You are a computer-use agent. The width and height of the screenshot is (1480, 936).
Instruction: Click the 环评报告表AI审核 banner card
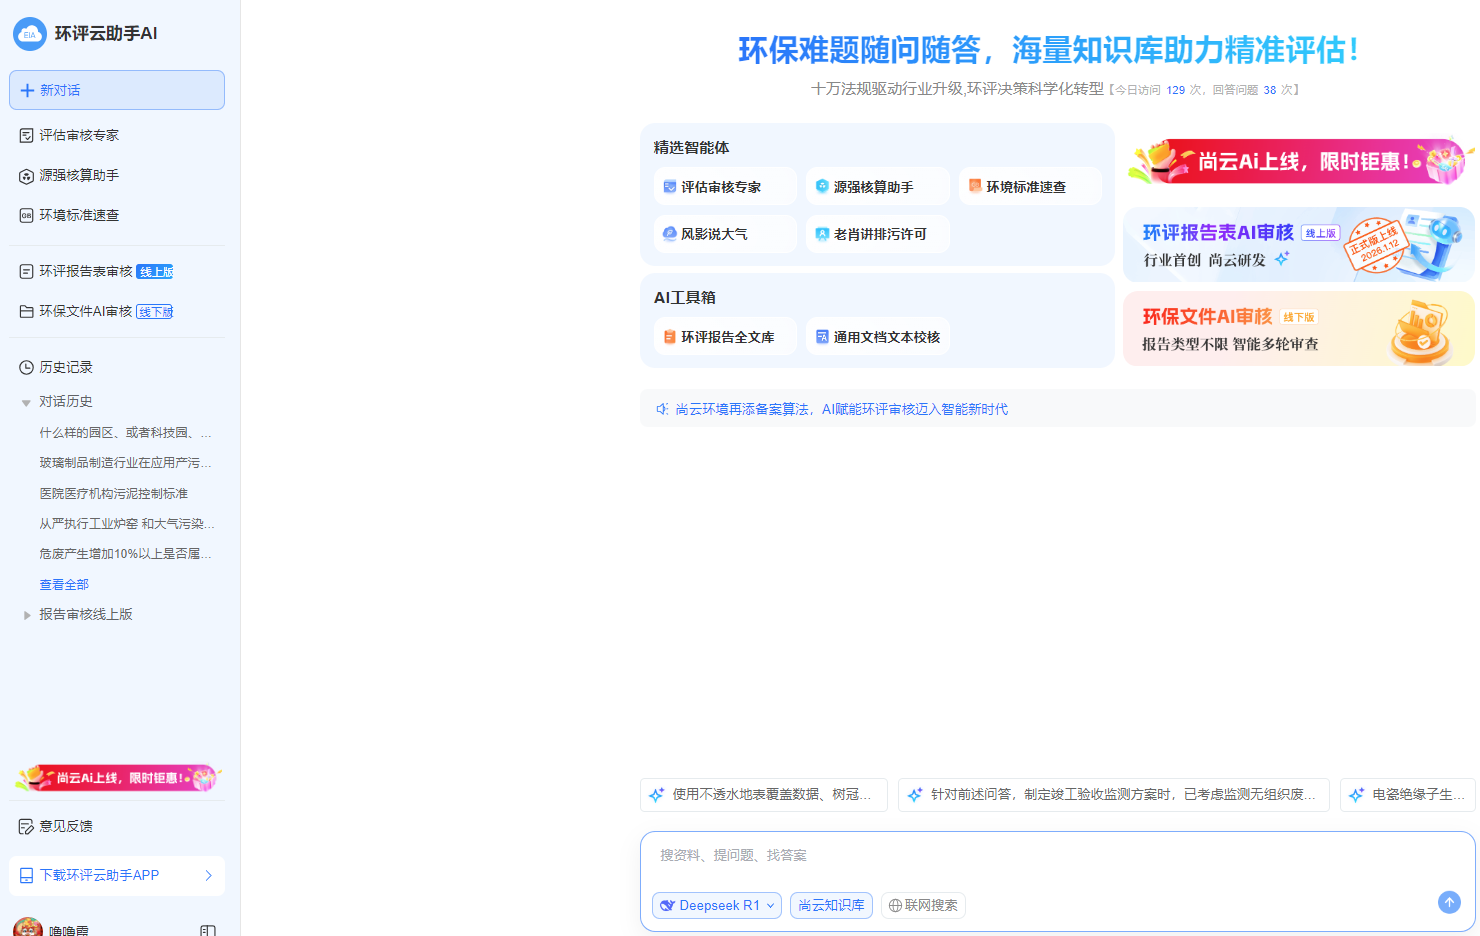click(x=1298, y=245)
